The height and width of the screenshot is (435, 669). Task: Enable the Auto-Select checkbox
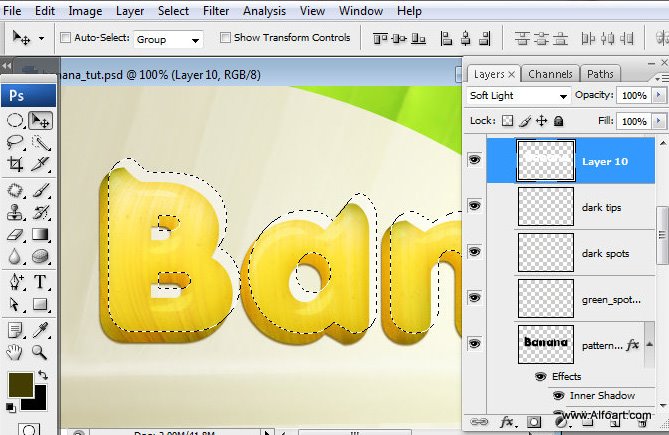point(66,38)
